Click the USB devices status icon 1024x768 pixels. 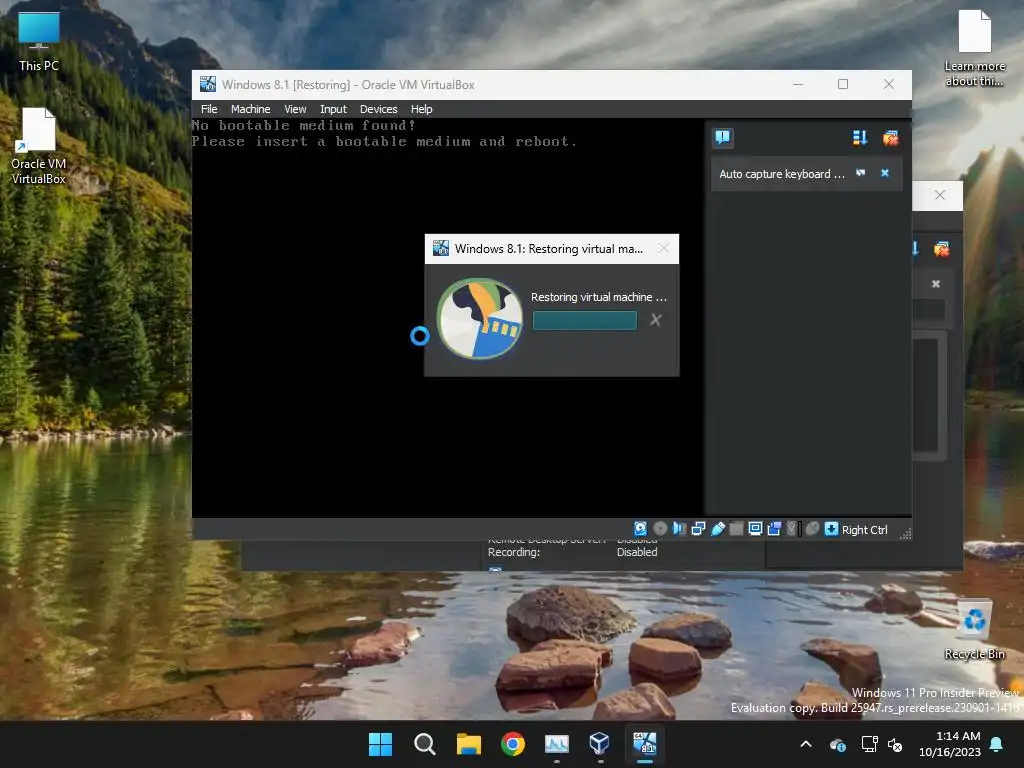point(718,528)
